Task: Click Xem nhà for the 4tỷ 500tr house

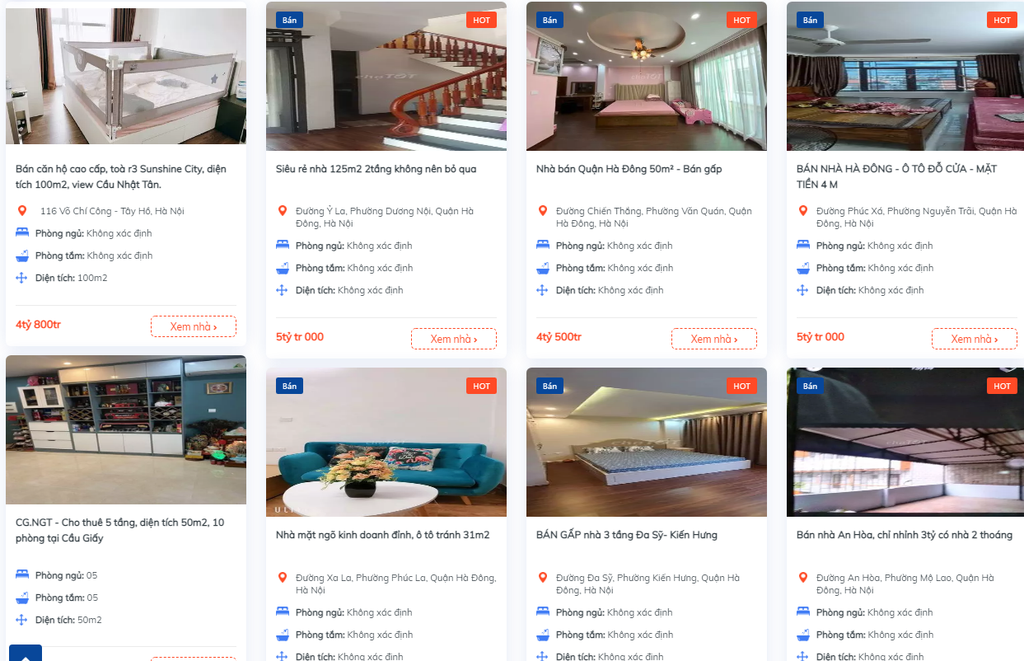Action: [714, 339]
